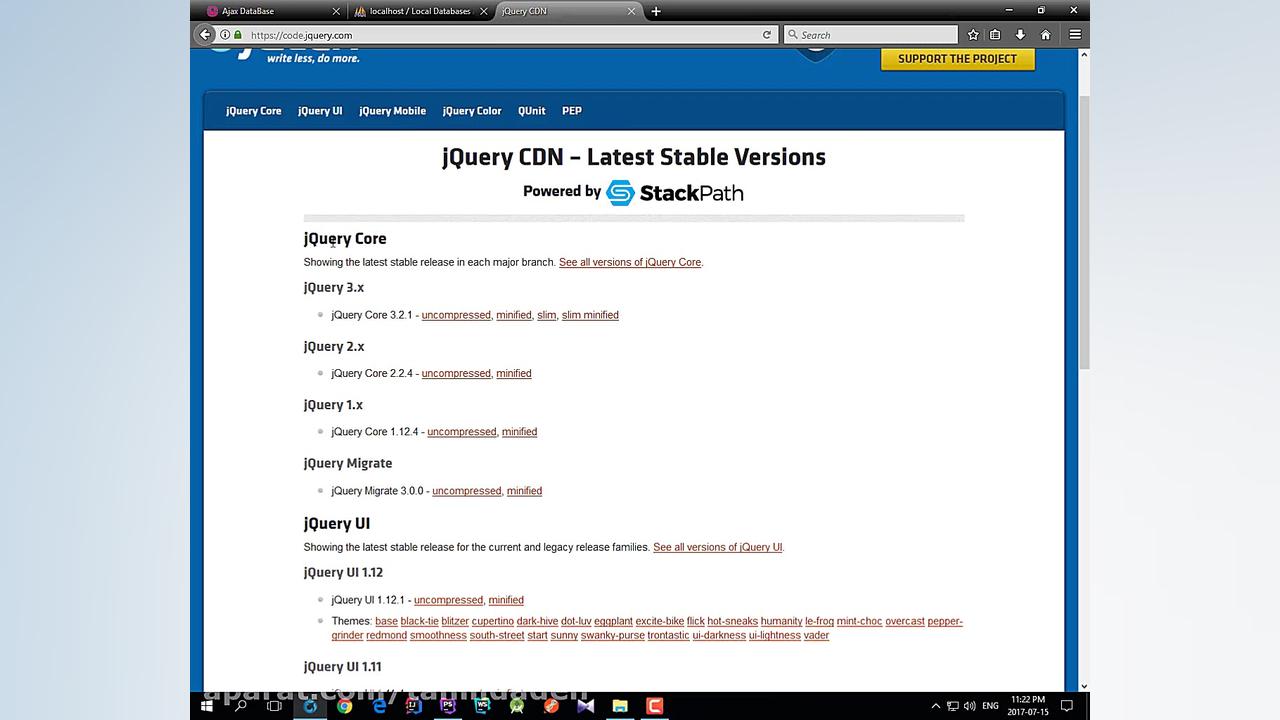
Task: Close the localhost / Local Databases tab
Action: point(484,11)
